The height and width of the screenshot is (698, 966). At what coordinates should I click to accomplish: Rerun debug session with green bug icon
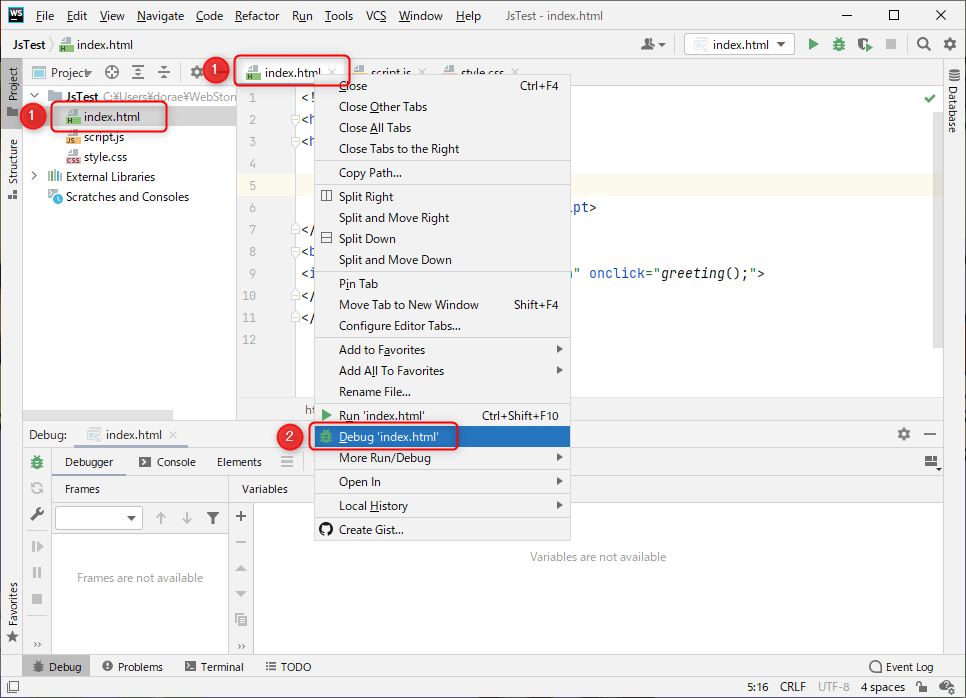pyautogui.click(x=37, y=462)
